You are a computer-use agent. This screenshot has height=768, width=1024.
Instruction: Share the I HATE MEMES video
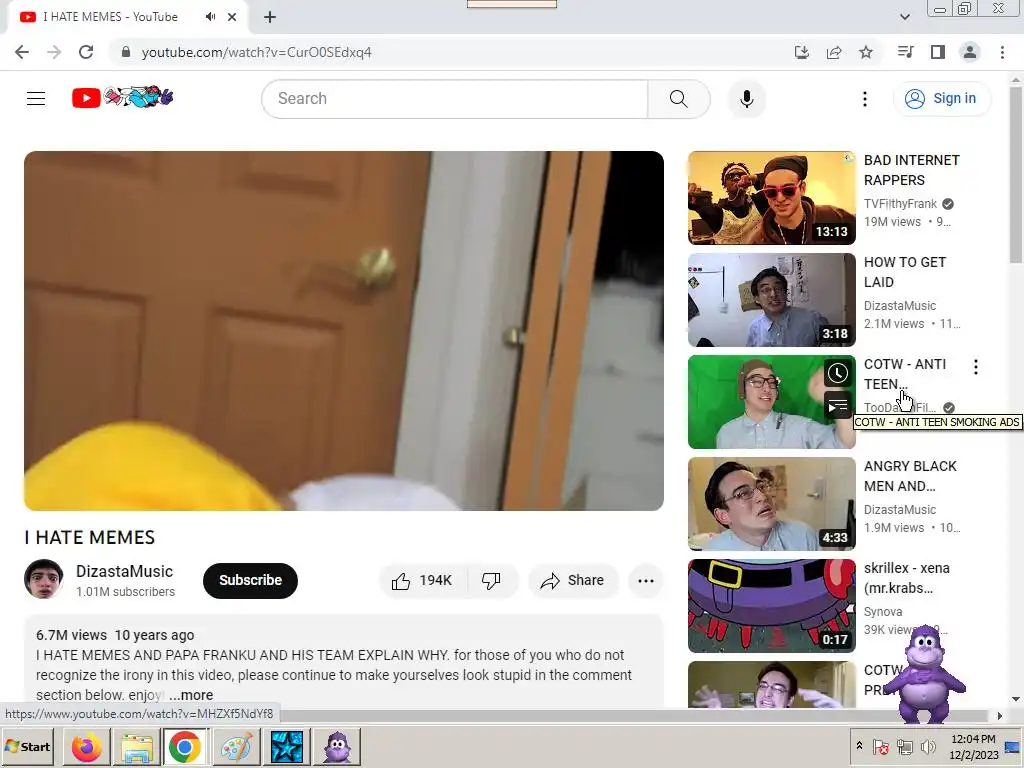click(x=573, y=581)
